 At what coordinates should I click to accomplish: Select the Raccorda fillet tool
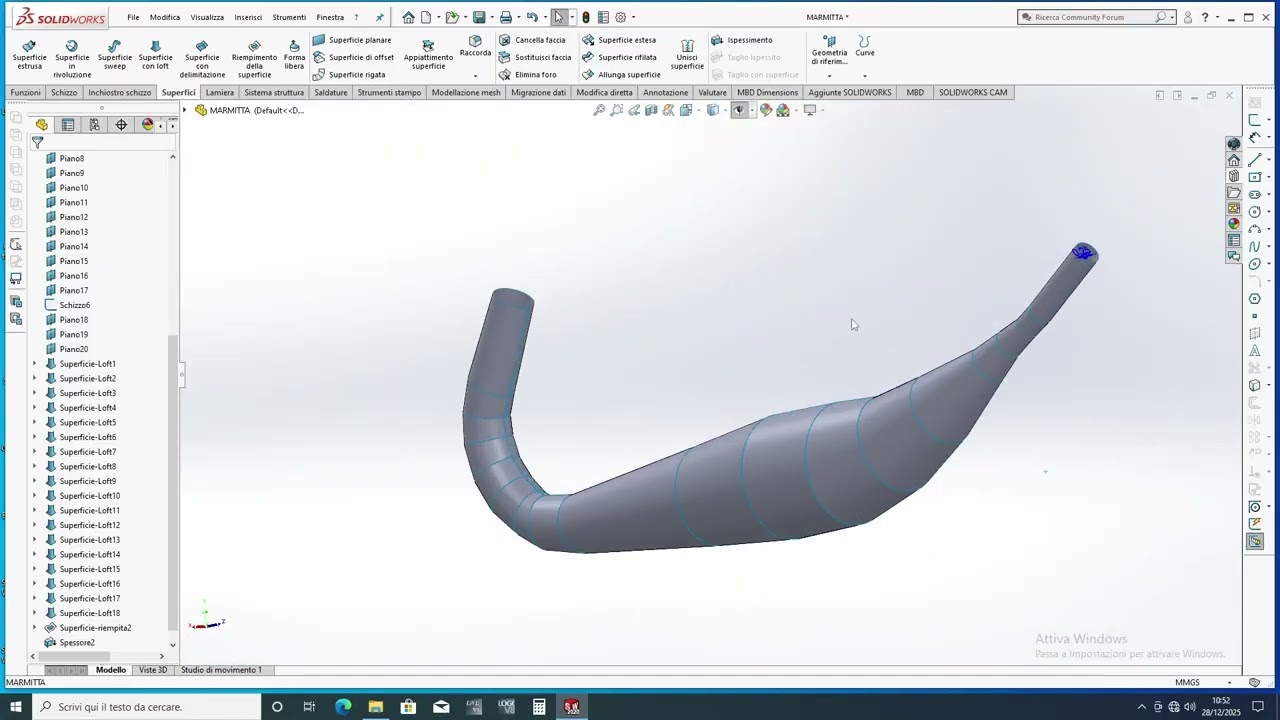tap(475, 47)
